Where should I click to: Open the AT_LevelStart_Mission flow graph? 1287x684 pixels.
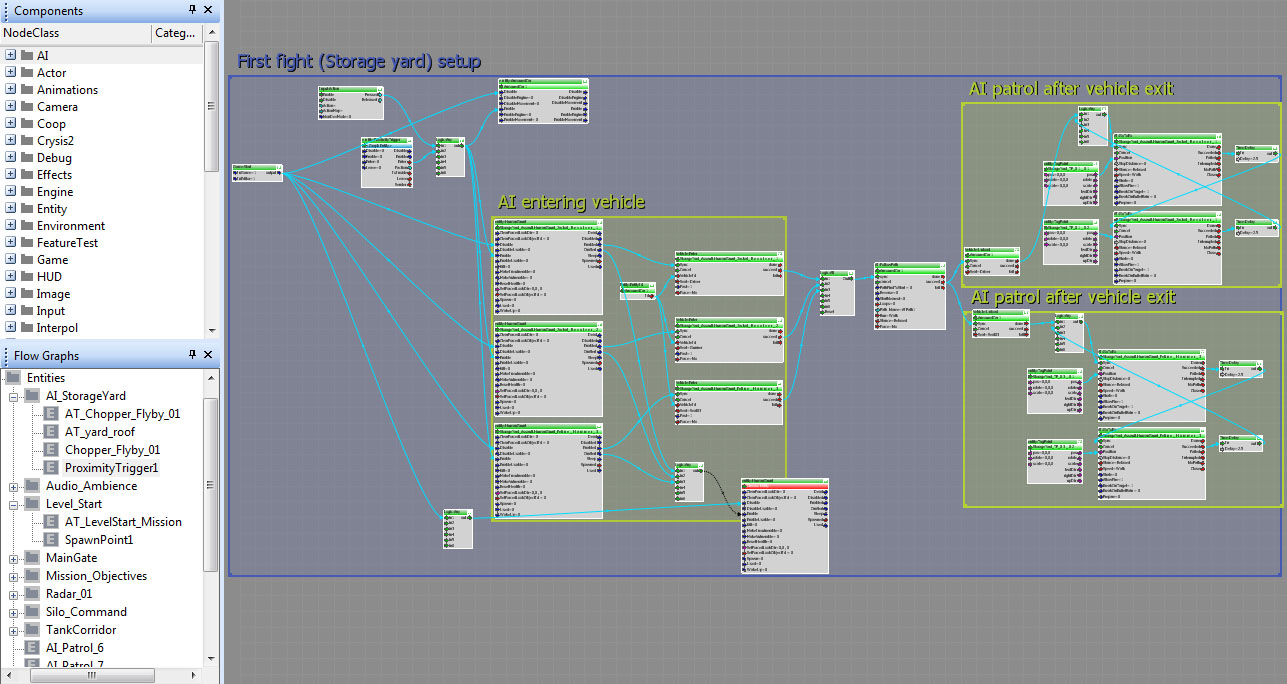(x=123, y=522)
